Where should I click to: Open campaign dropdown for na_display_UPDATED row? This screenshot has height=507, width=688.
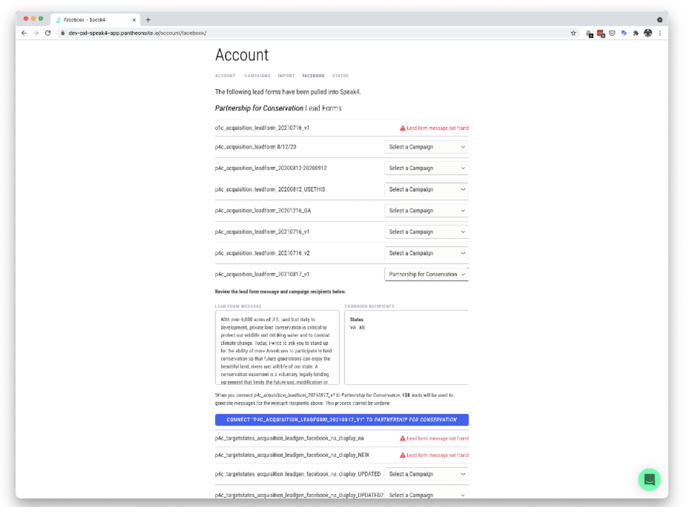click(x=426, y=474)
